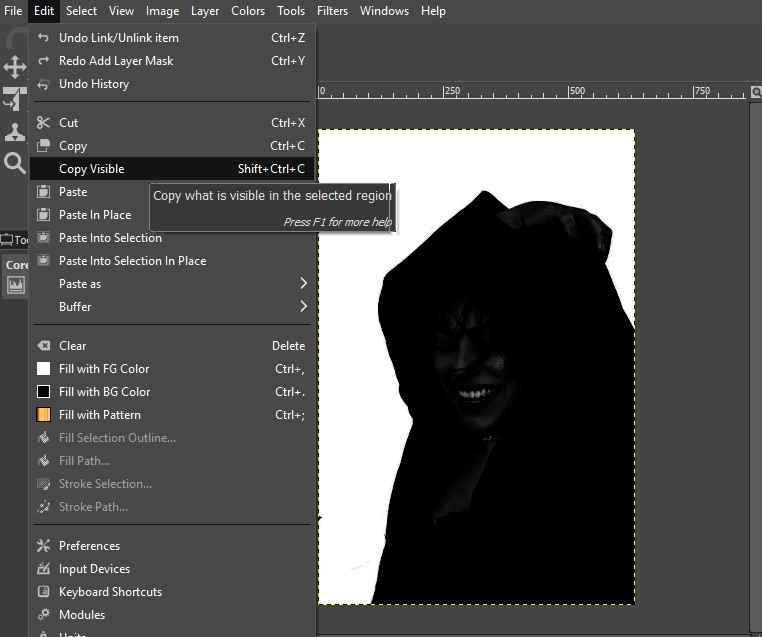This screenshot has height=637, width=762.
Task: Click the Modules gear icon
Action: pos(43,614)
